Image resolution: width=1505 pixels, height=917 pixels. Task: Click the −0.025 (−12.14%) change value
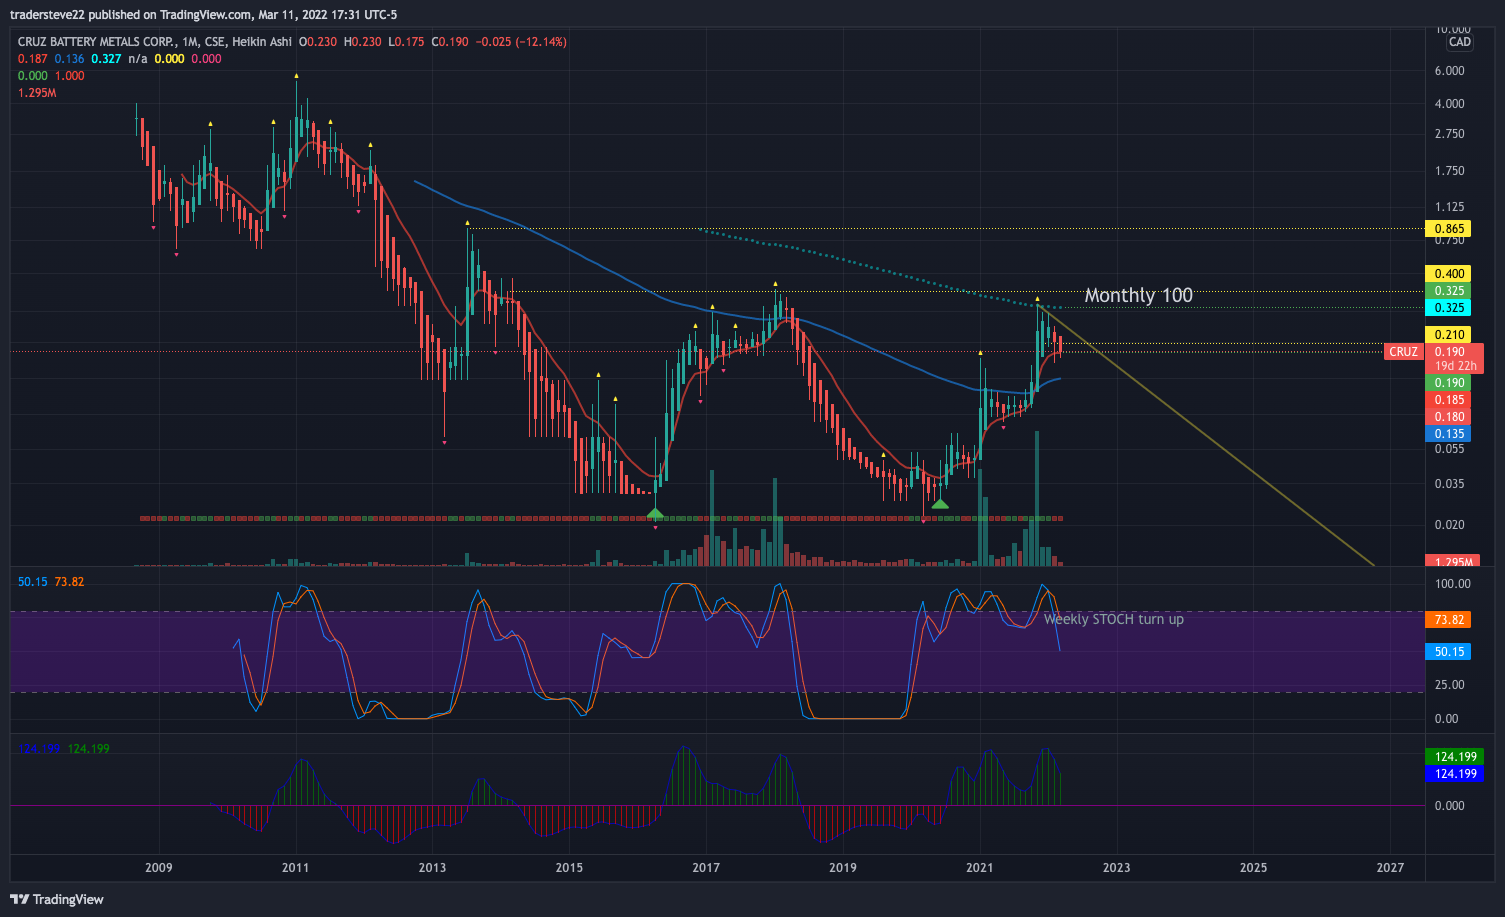pyautogui.click(x=521, y=42)
